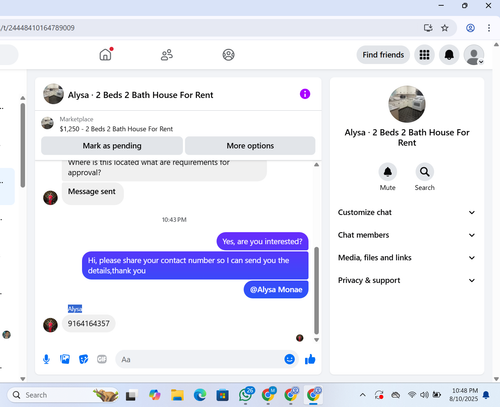Viewport: 500px width, 407px height.
Task: Open emoji picker smiley icon
Action: [x=289, y=359]
